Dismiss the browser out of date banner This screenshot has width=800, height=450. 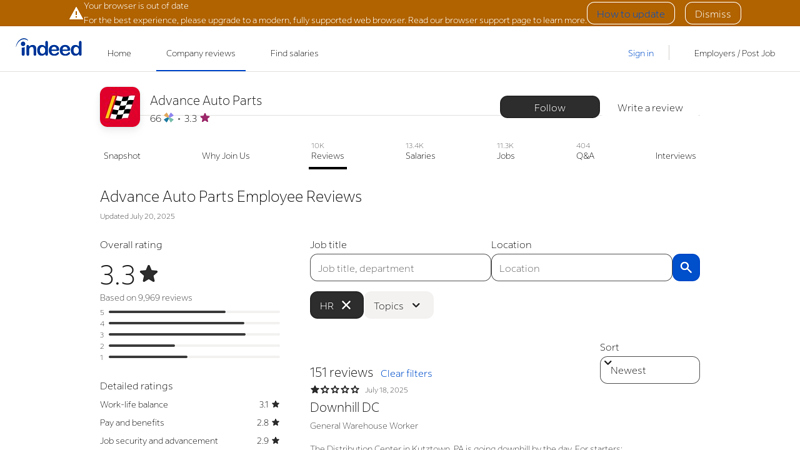pos(713,14)
